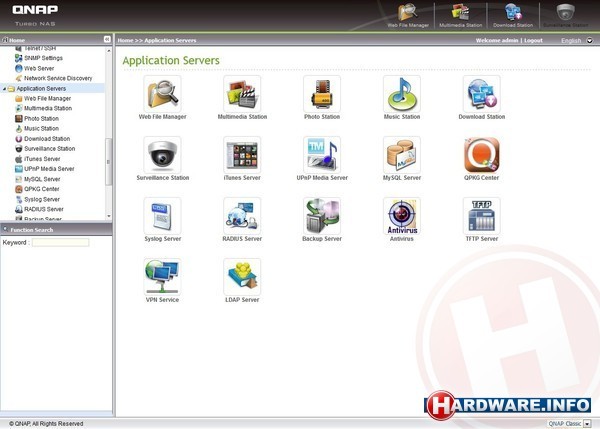Viewport: 600px width, 429px height.
Task: Click sidebar scrollbar down arrow
Action: (x=109, y=216)
